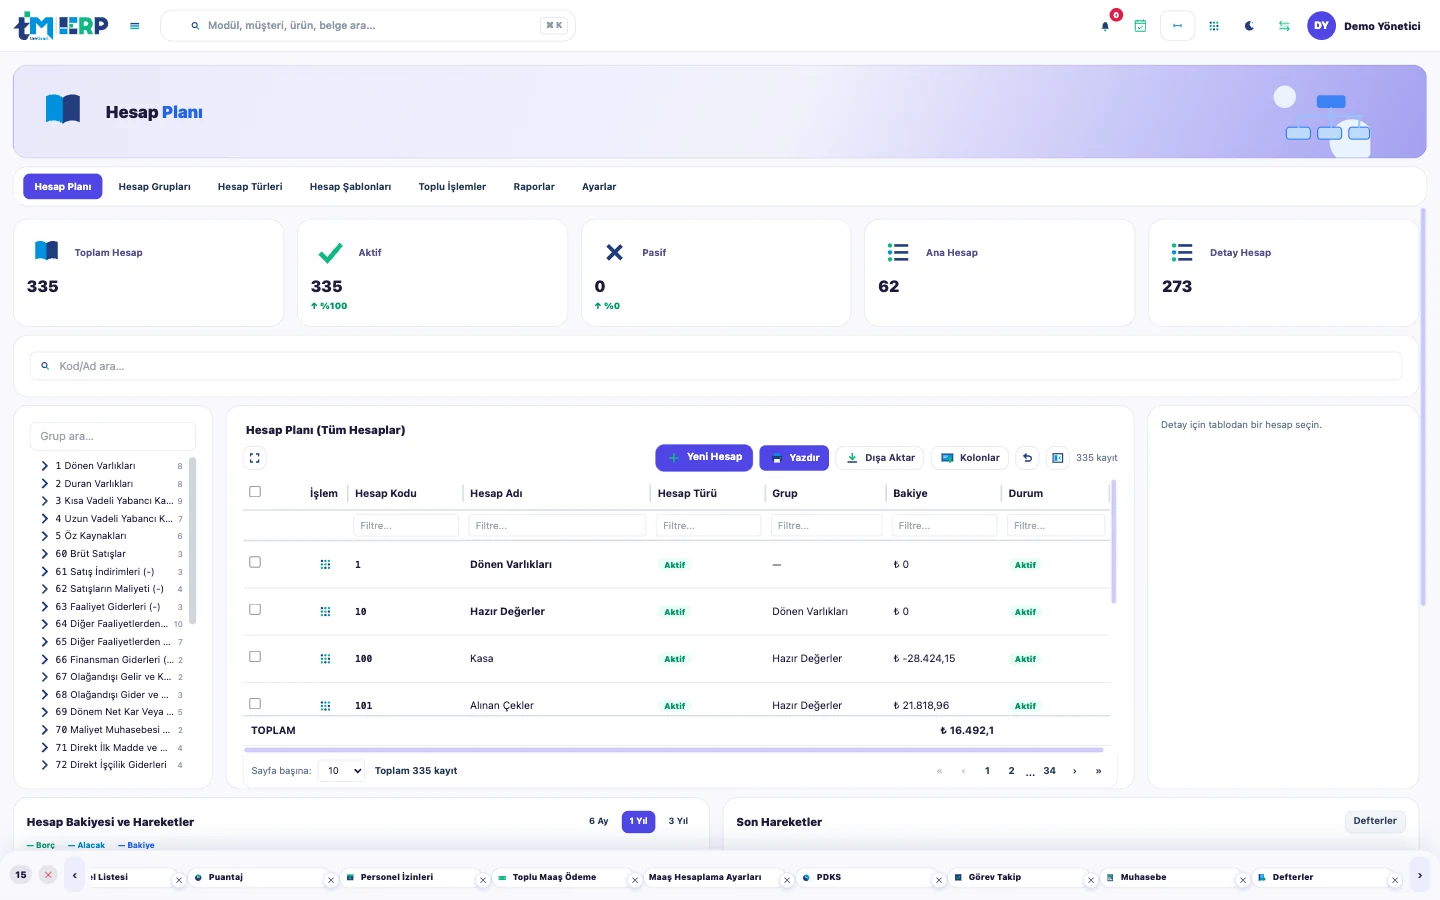Image resolution: width=1440 pixels, height=900 pixels.
Task: Open the rows-per-page dropdown
Action: [x=341, y=771]
